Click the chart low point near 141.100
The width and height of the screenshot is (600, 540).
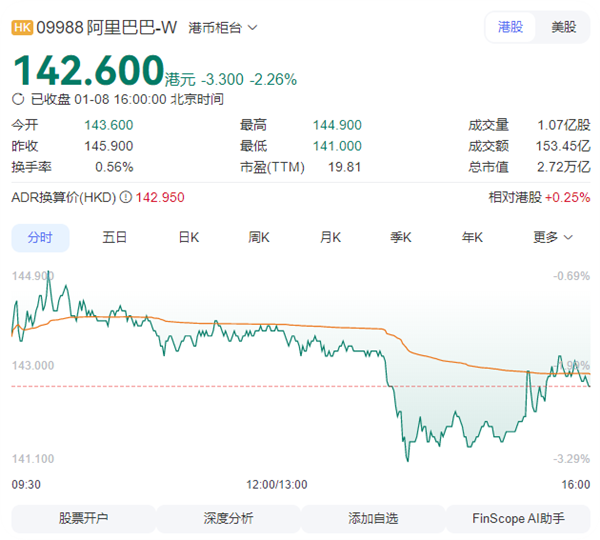408,460
